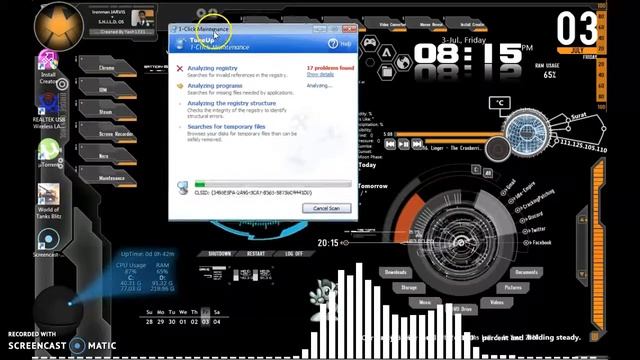
Task: Click the CrackingPatching link on the dial
Action: [535, 202]
